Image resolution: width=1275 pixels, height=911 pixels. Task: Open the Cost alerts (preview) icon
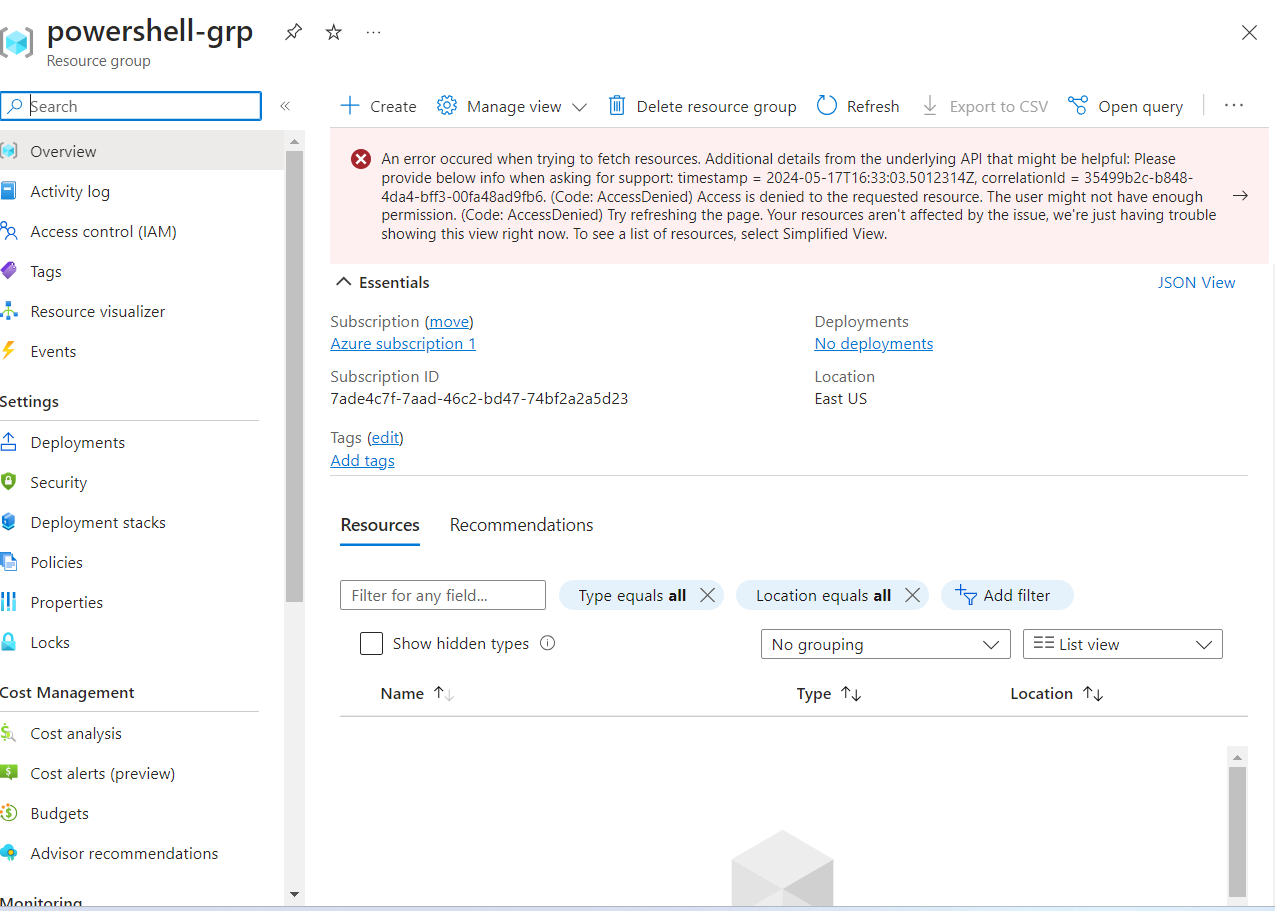pyautogui.click(x=9, y=773)
